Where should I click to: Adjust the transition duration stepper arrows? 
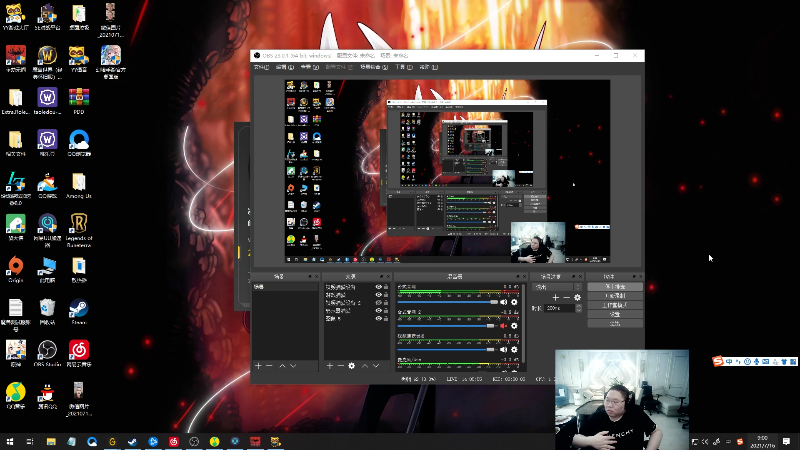[x=579, y=308]
